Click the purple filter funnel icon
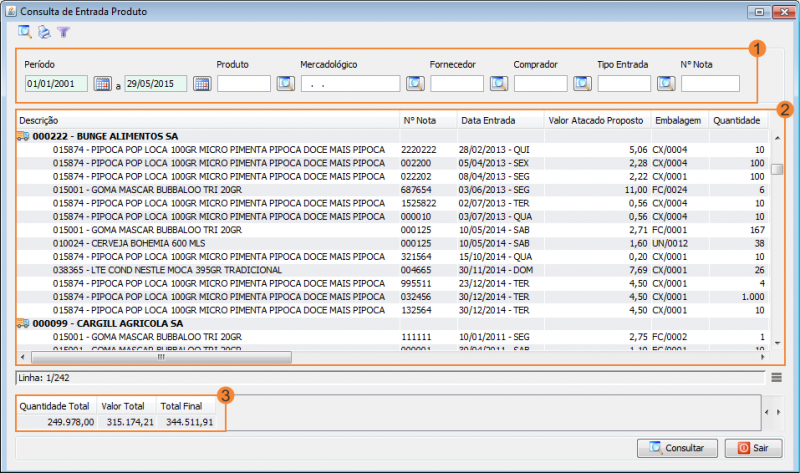Screen dimensions: 800x473 click(63, 33)
